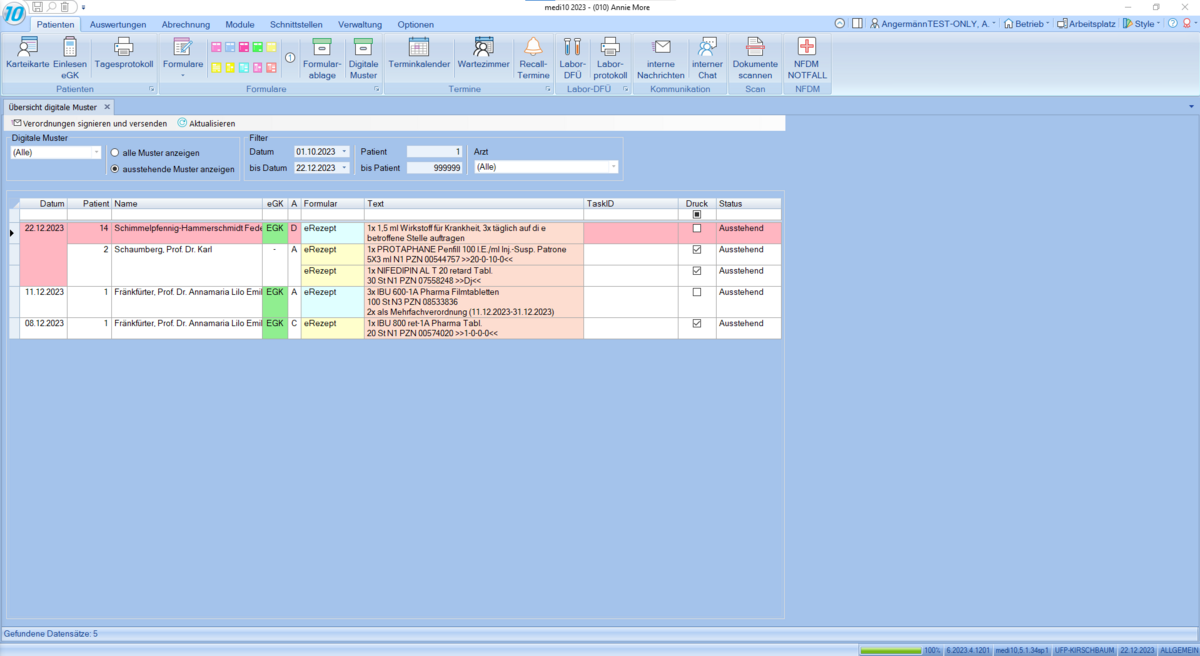Sort by the Datum column header
The width and height of the screenshot is (1200, 656).
coord(43,203)
